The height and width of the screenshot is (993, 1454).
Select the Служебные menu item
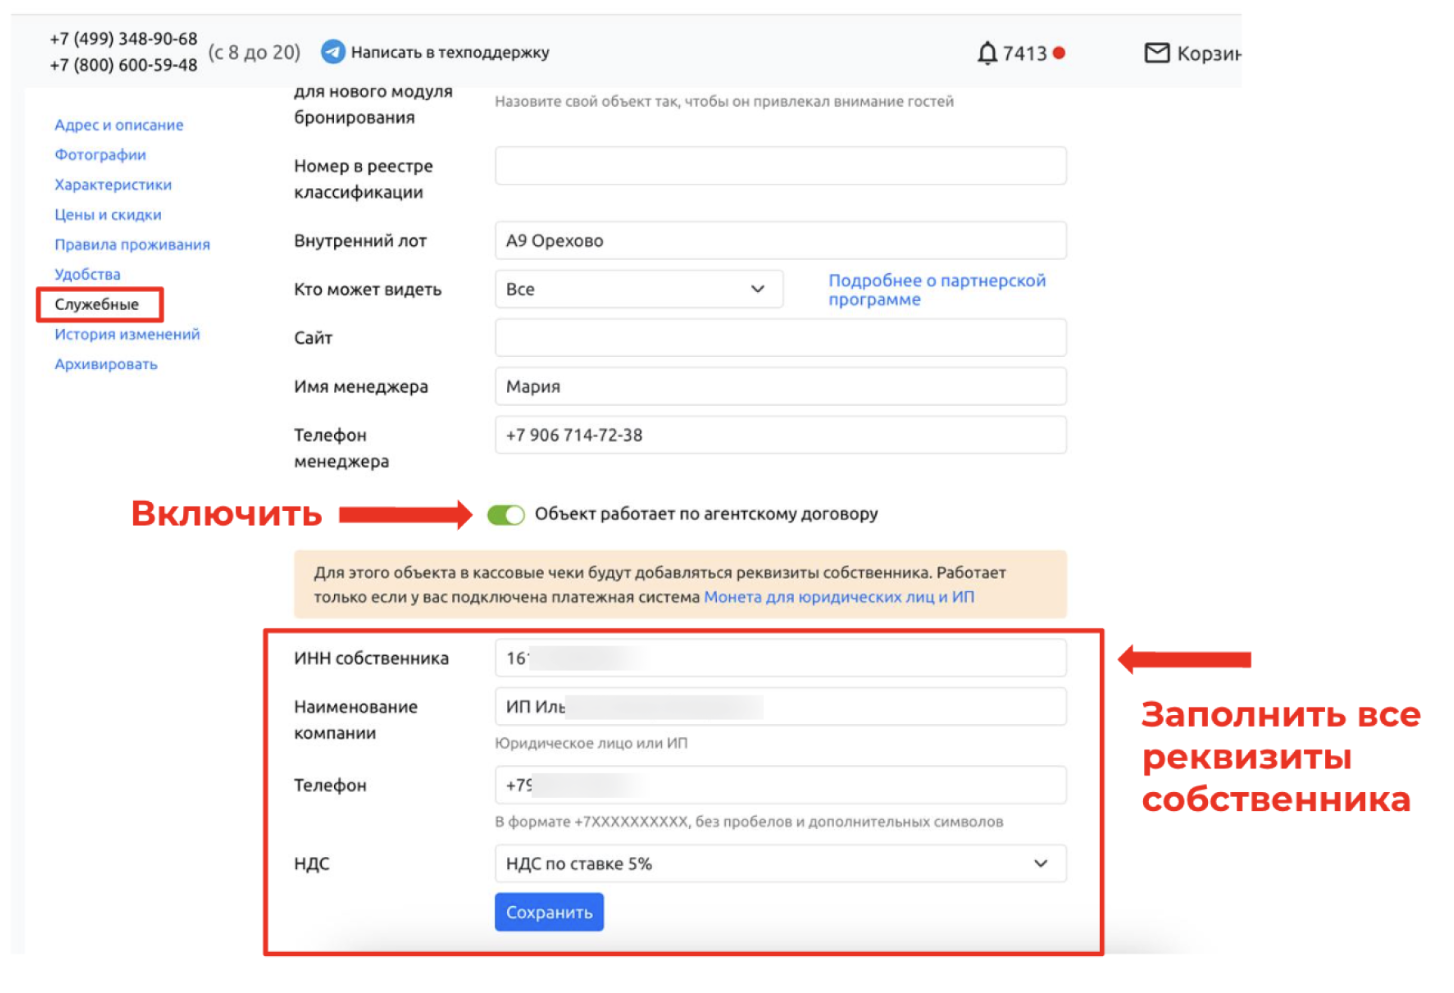(97, 304)
